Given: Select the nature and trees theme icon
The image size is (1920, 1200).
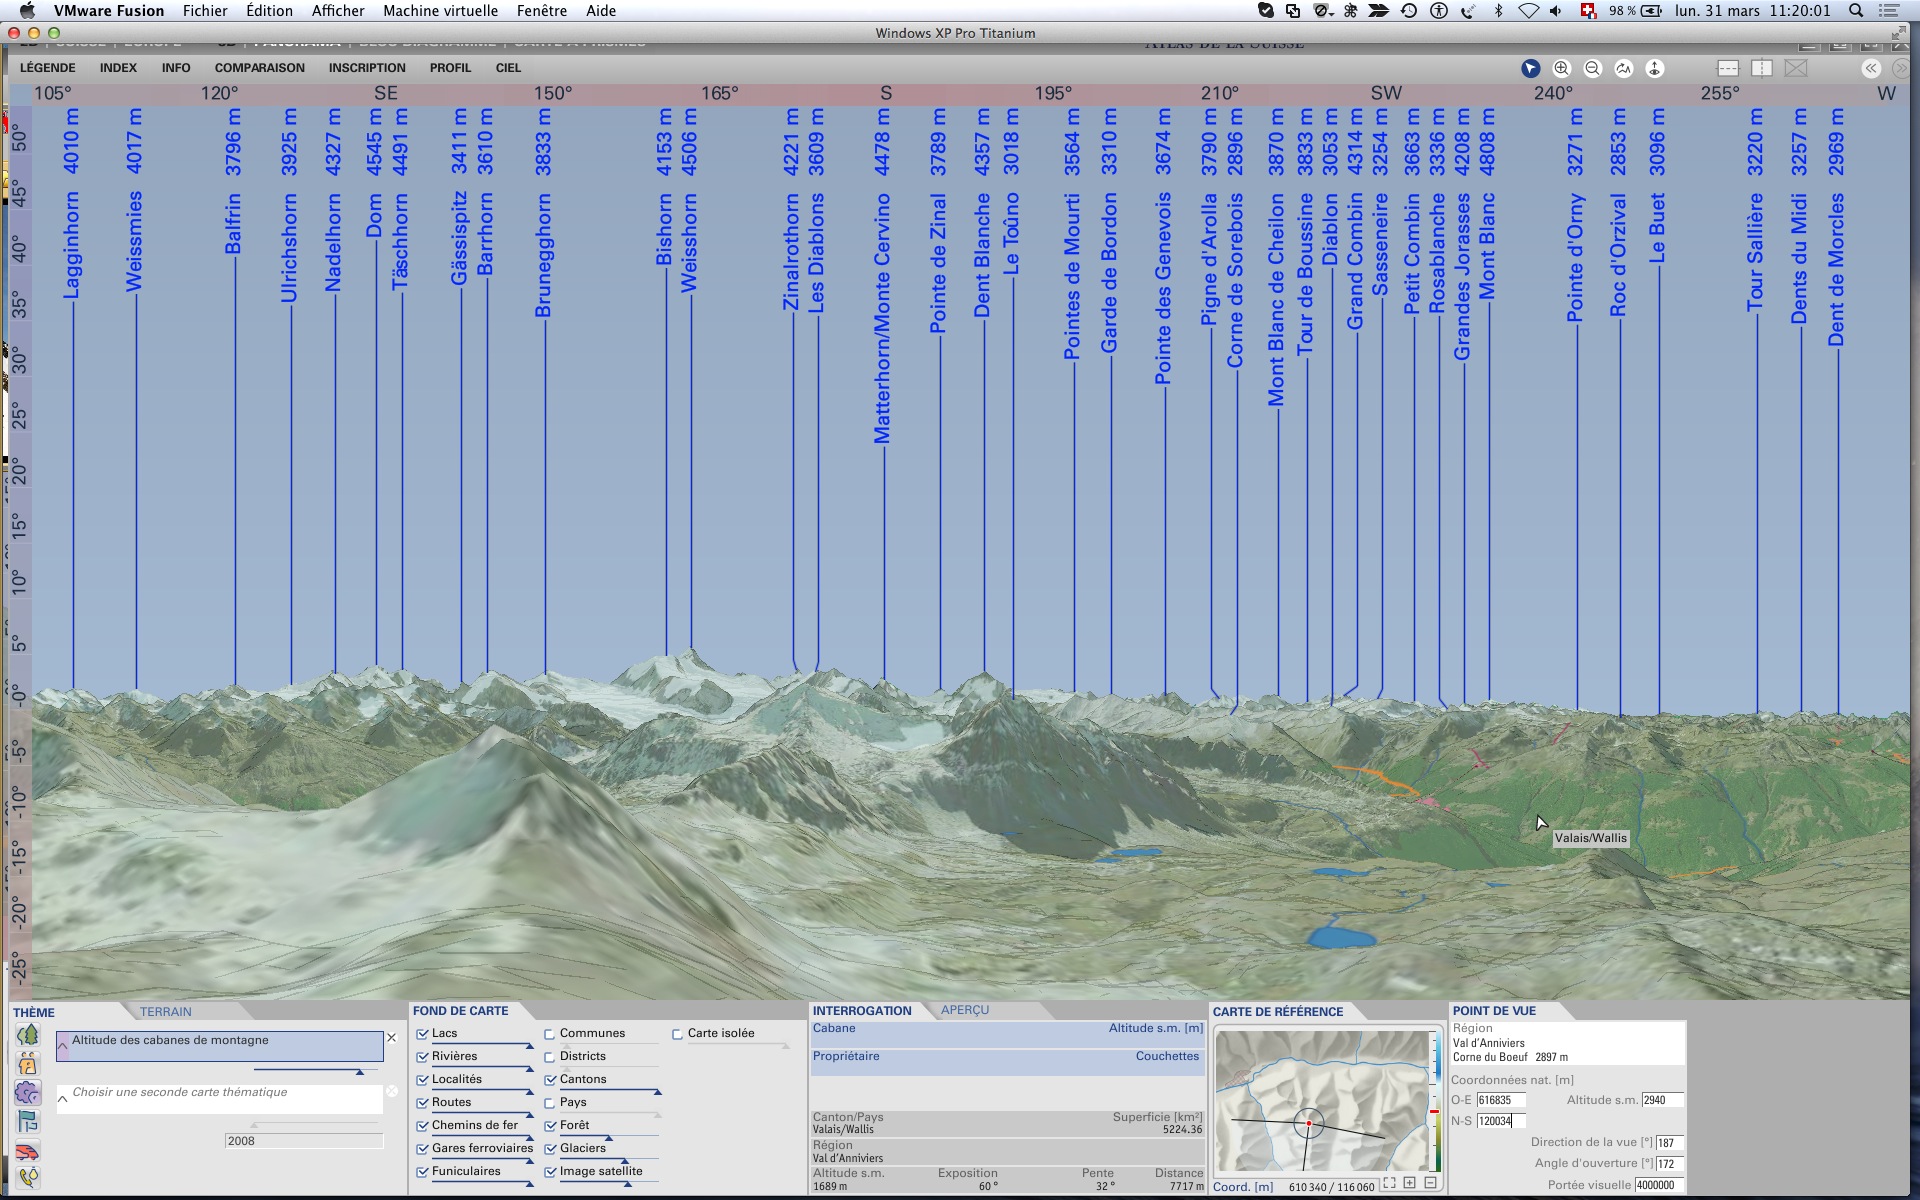Looking at the screenshot, I should coord(28,1035).
